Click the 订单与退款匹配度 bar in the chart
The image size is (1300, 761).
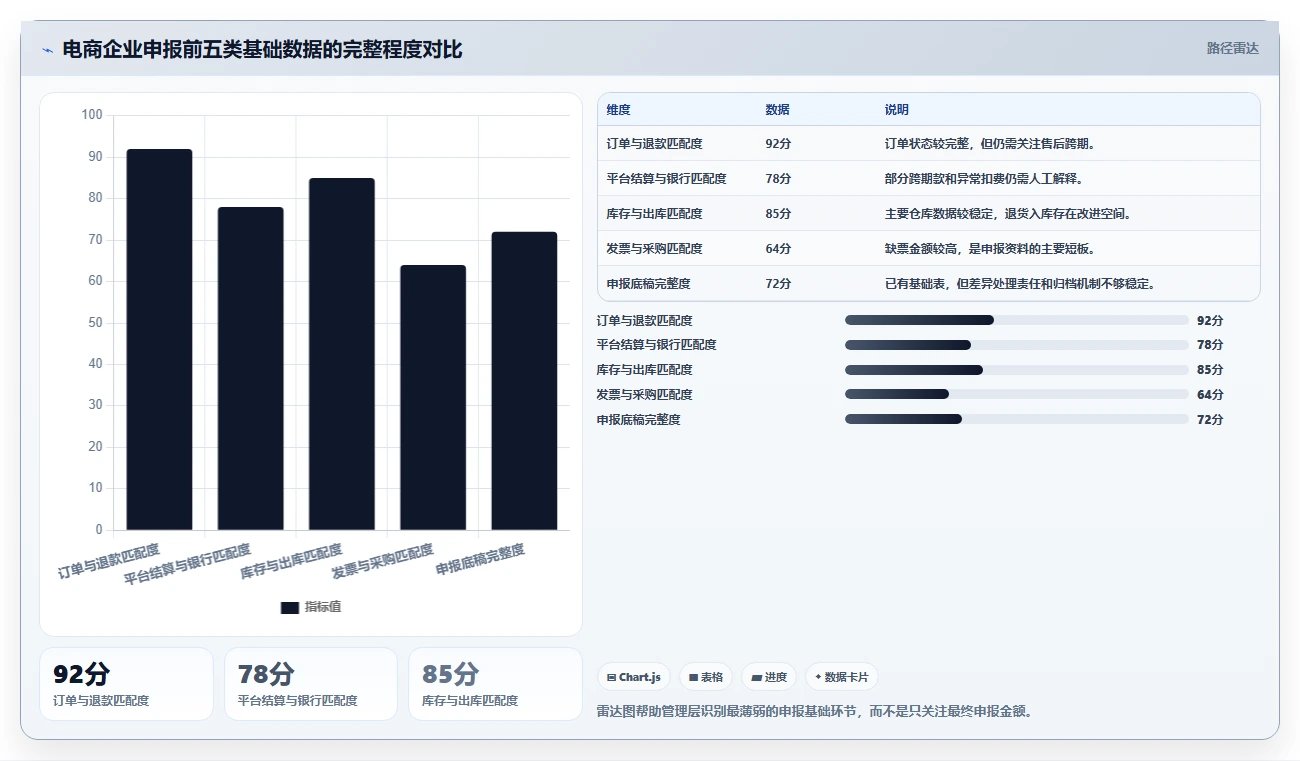point(159,339)
